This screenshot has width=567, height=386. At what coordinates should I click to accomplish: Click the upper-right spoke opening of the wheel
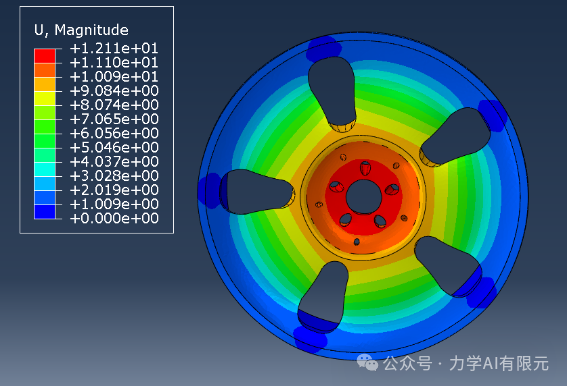click(456, 137)
